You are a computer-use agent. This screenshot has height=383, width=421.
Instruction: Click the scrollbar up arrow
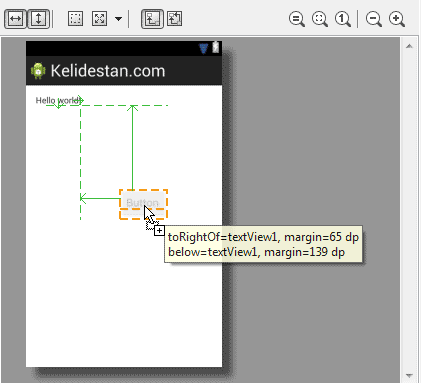(409, 46)
